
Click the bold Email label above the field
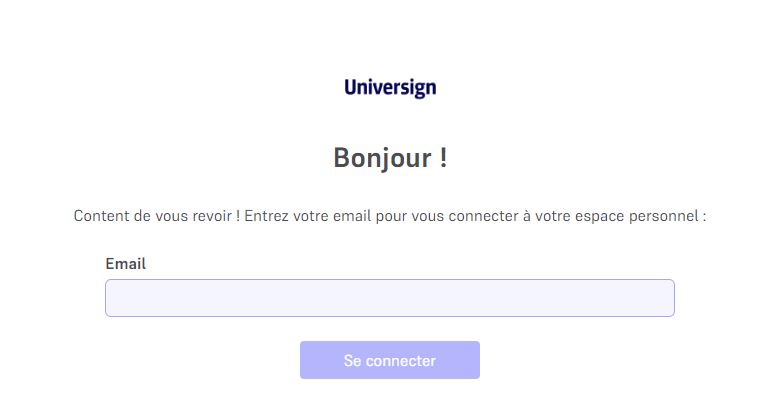(x=125, y=263)
